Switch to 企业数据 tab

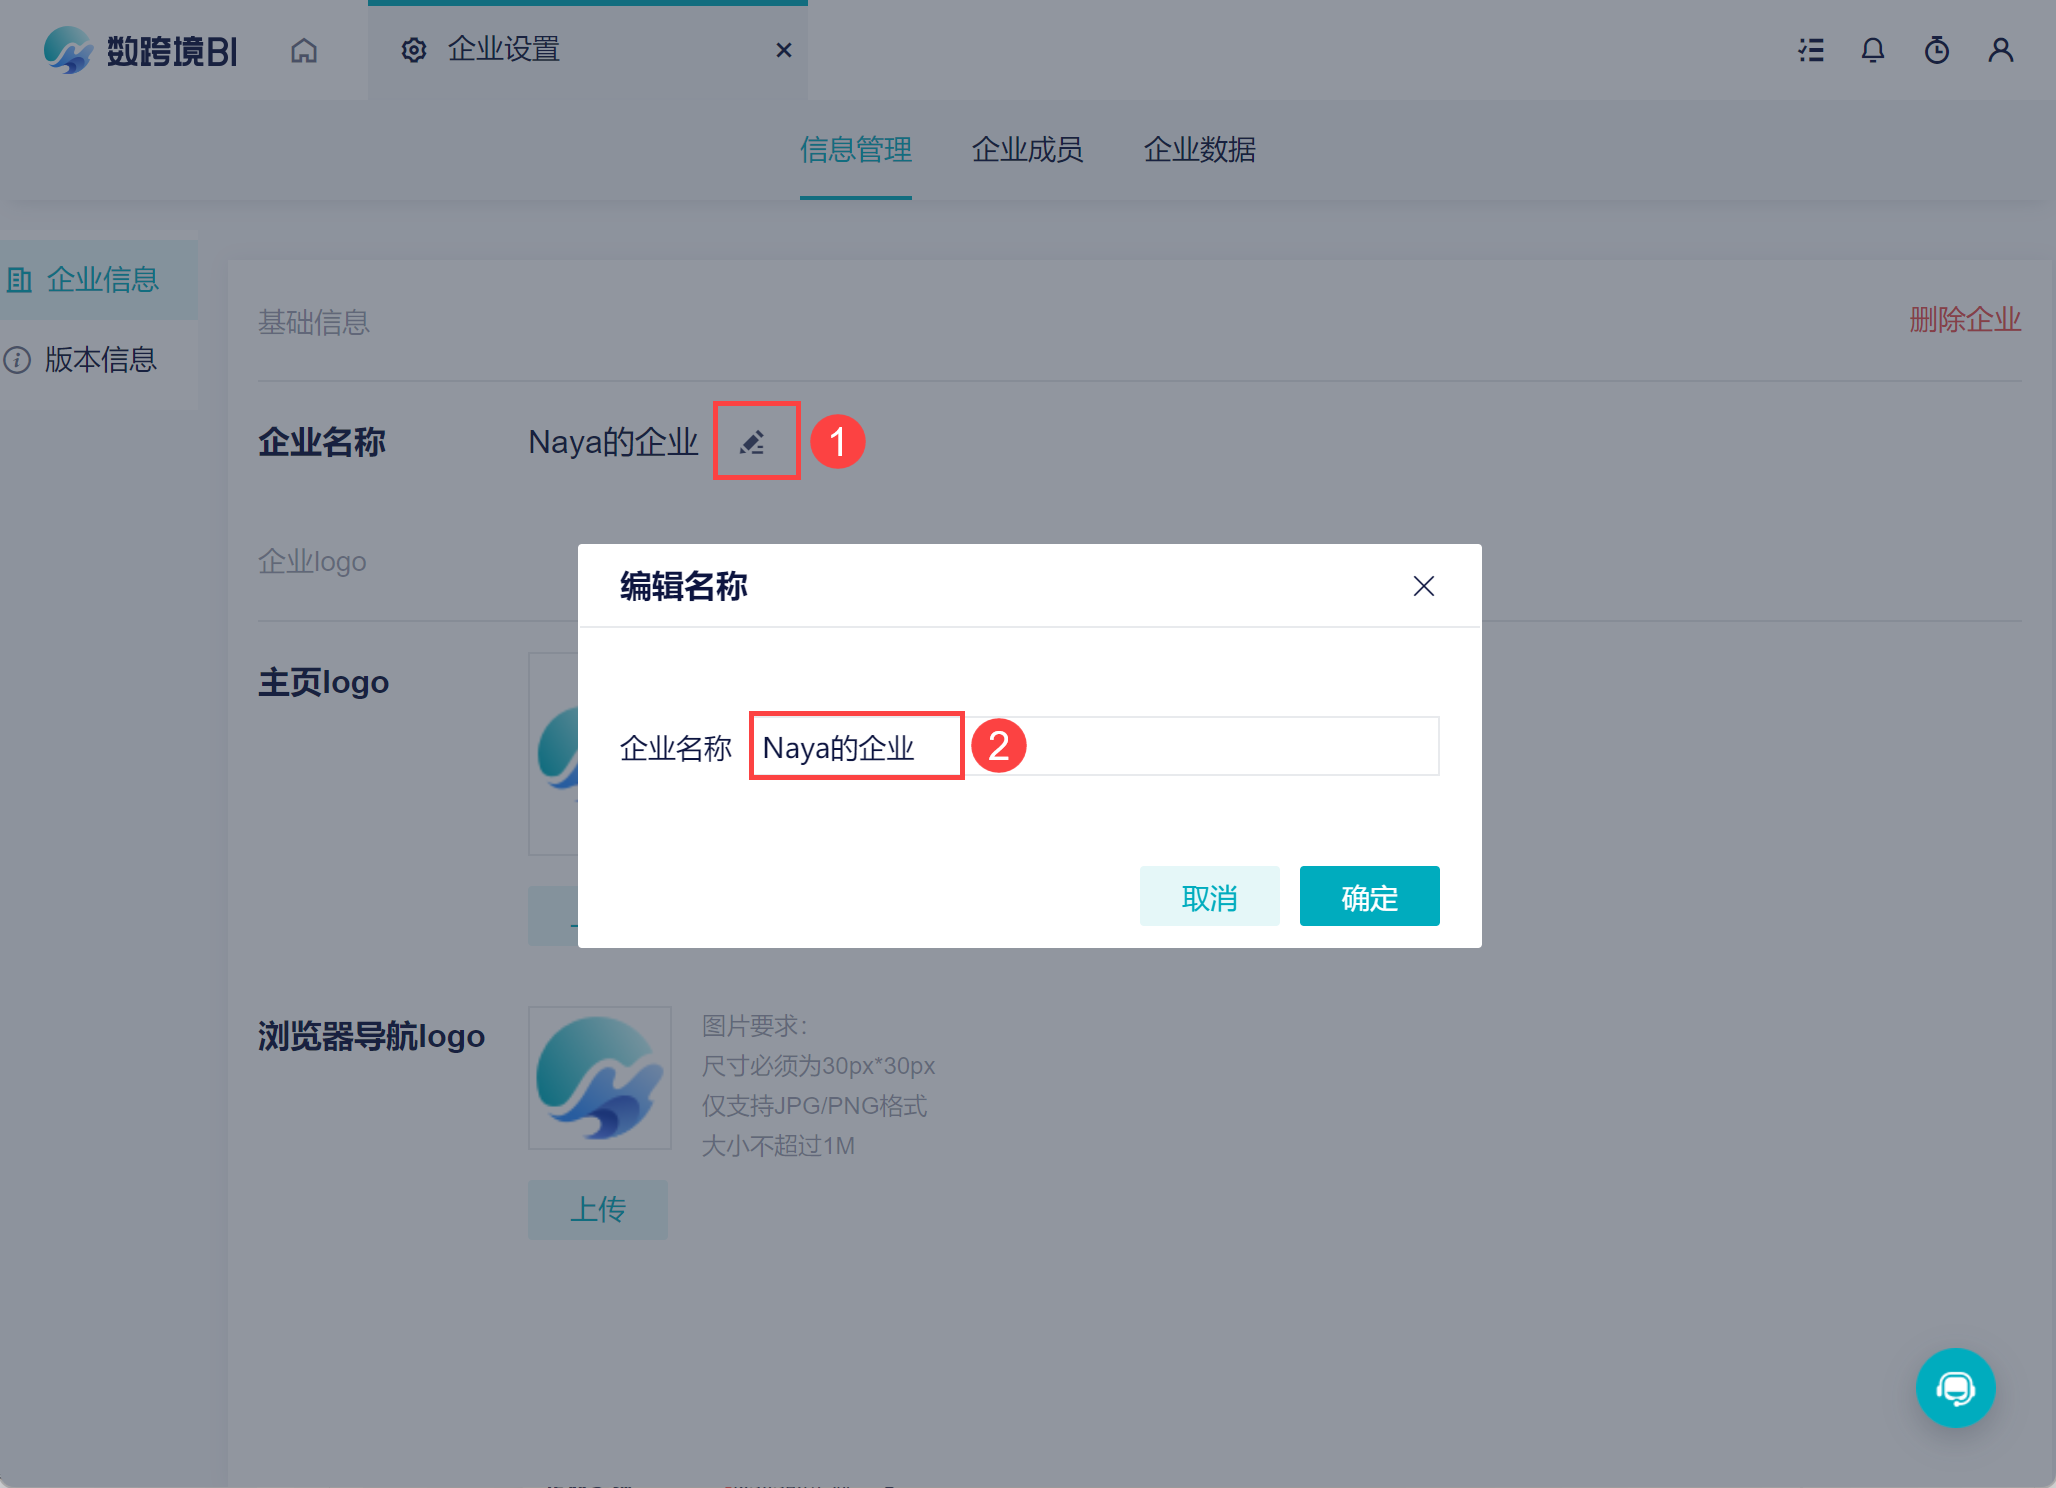click(1199, 150)
